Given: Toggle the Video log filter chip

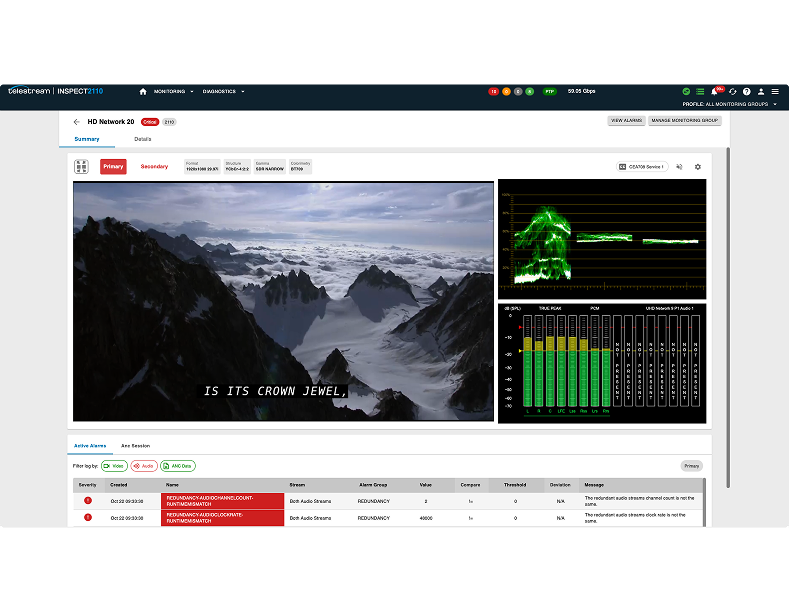Looking at the screenshot, I should coord(114,466).
